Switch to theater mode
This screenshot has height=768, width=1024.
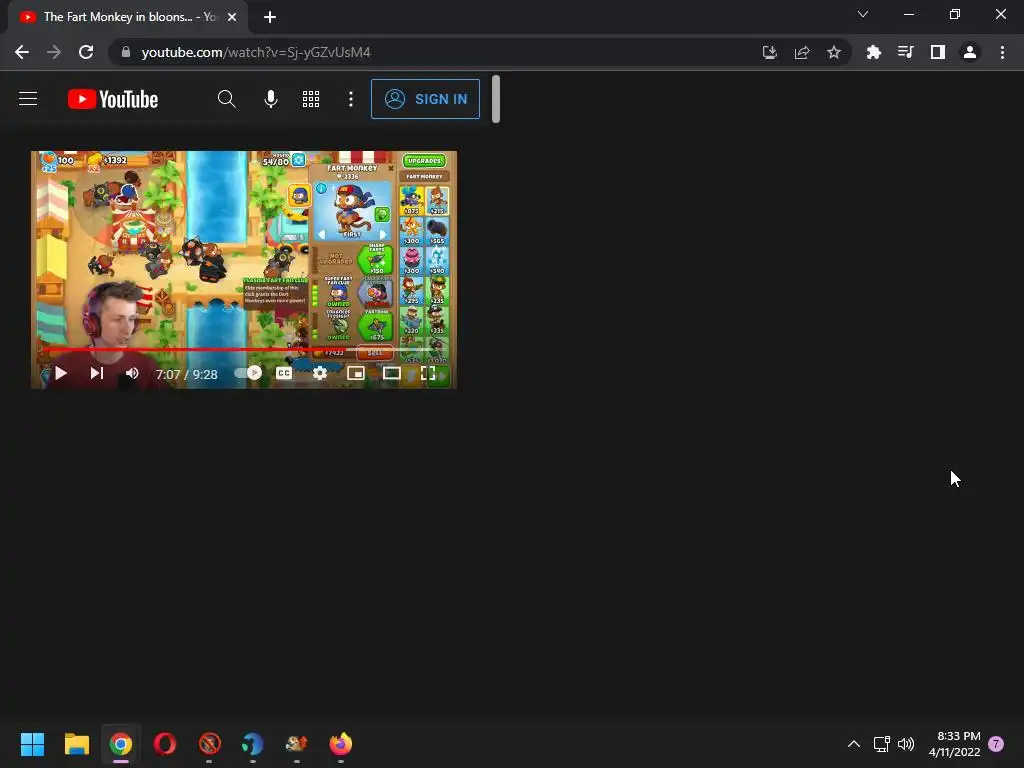tap(392, 373)
